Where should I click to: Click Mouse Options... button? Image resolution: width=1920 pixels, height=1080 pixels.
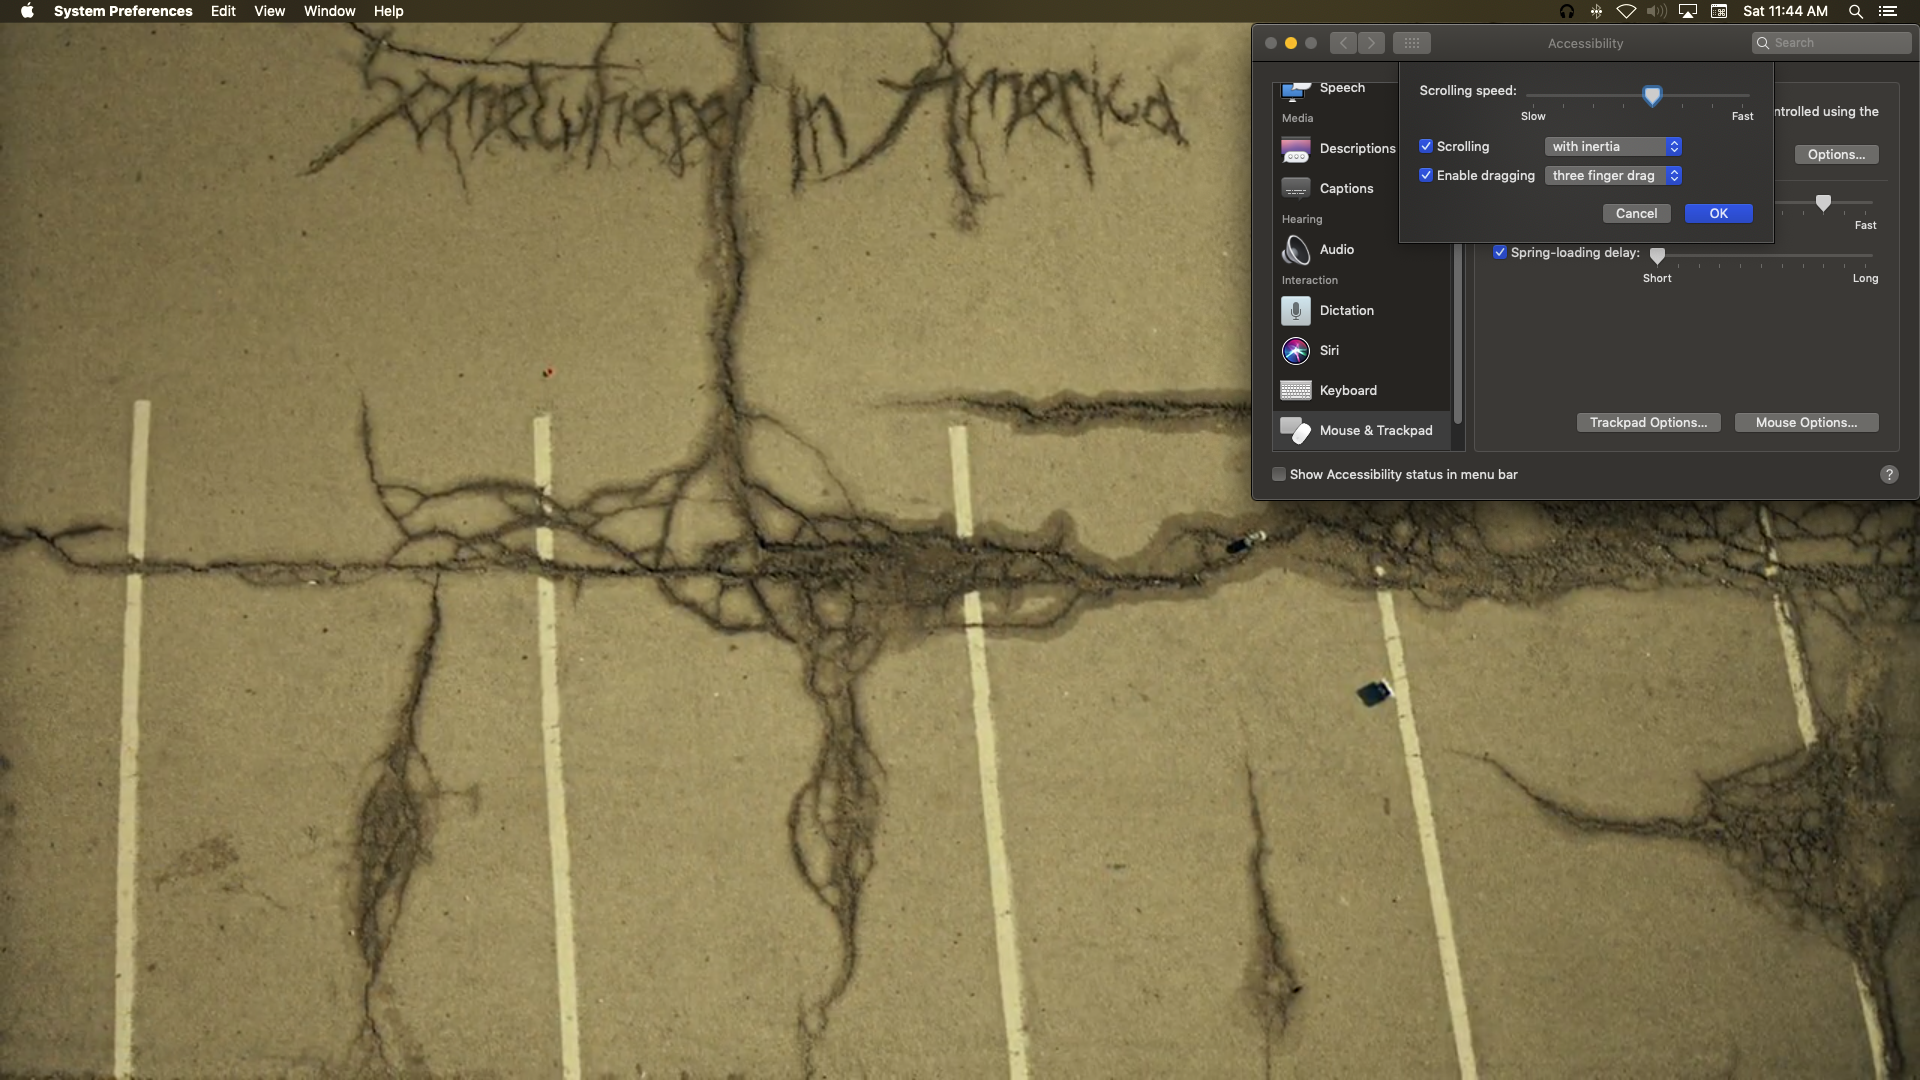[x=1806, y=423]
